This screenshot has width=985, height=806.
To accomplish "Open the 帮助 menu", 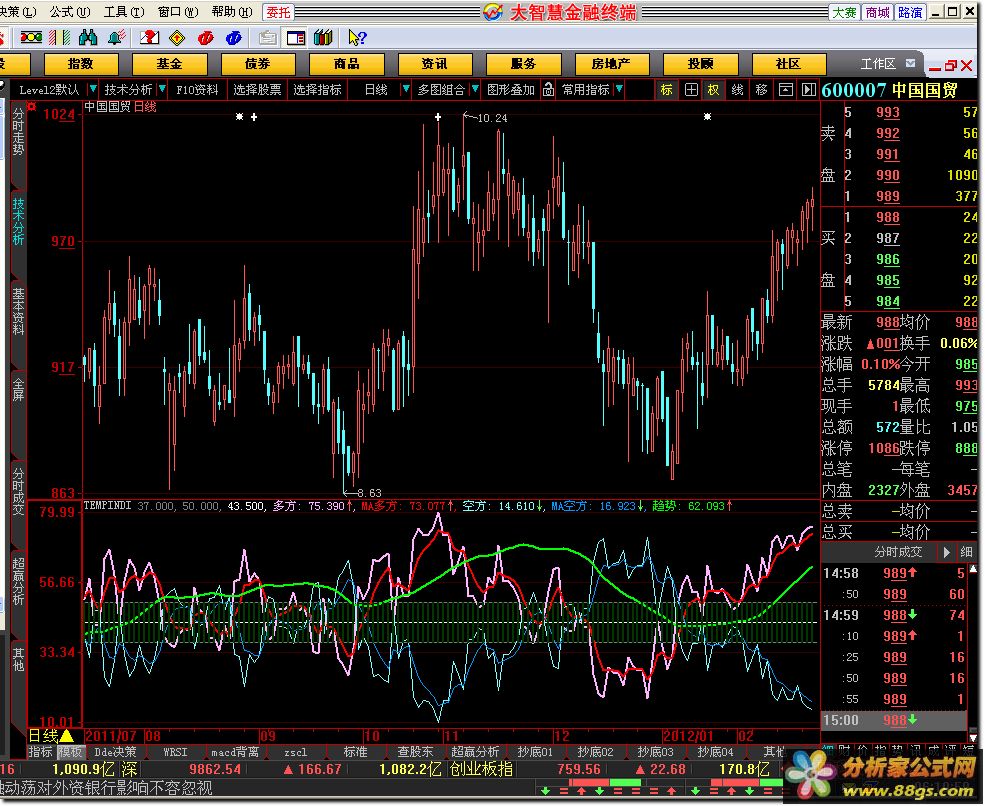I will click(x=232, y=12).
